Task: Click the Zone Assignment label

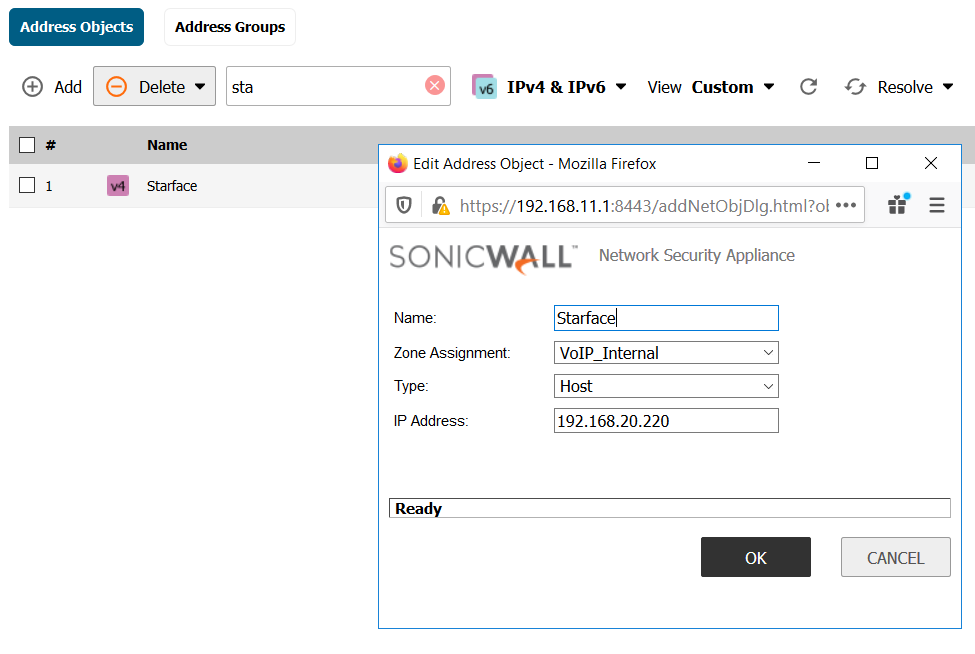Action: click(452, 353)
